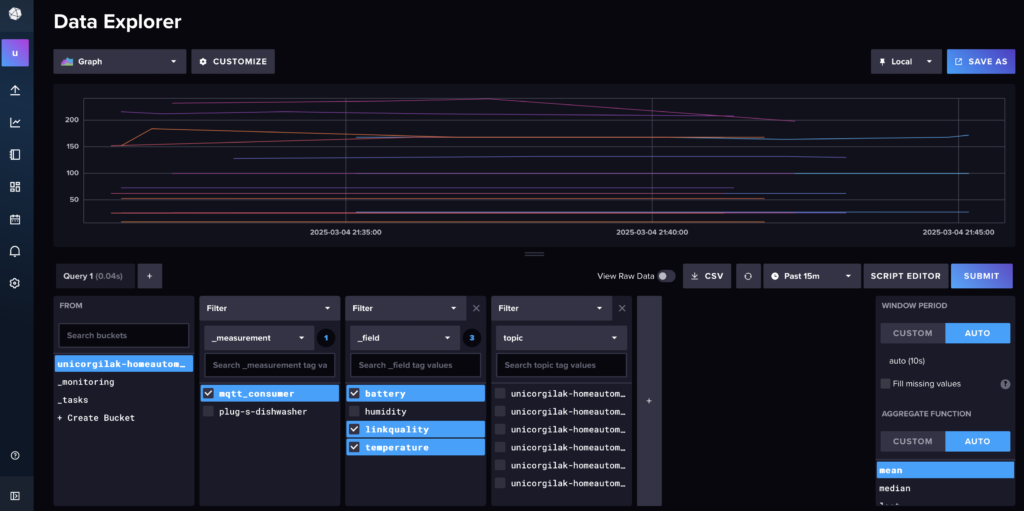The width and height of the screenshot is (1024, 511).
Task: Switch window period to Custom tab
Action: click(912, 333)
